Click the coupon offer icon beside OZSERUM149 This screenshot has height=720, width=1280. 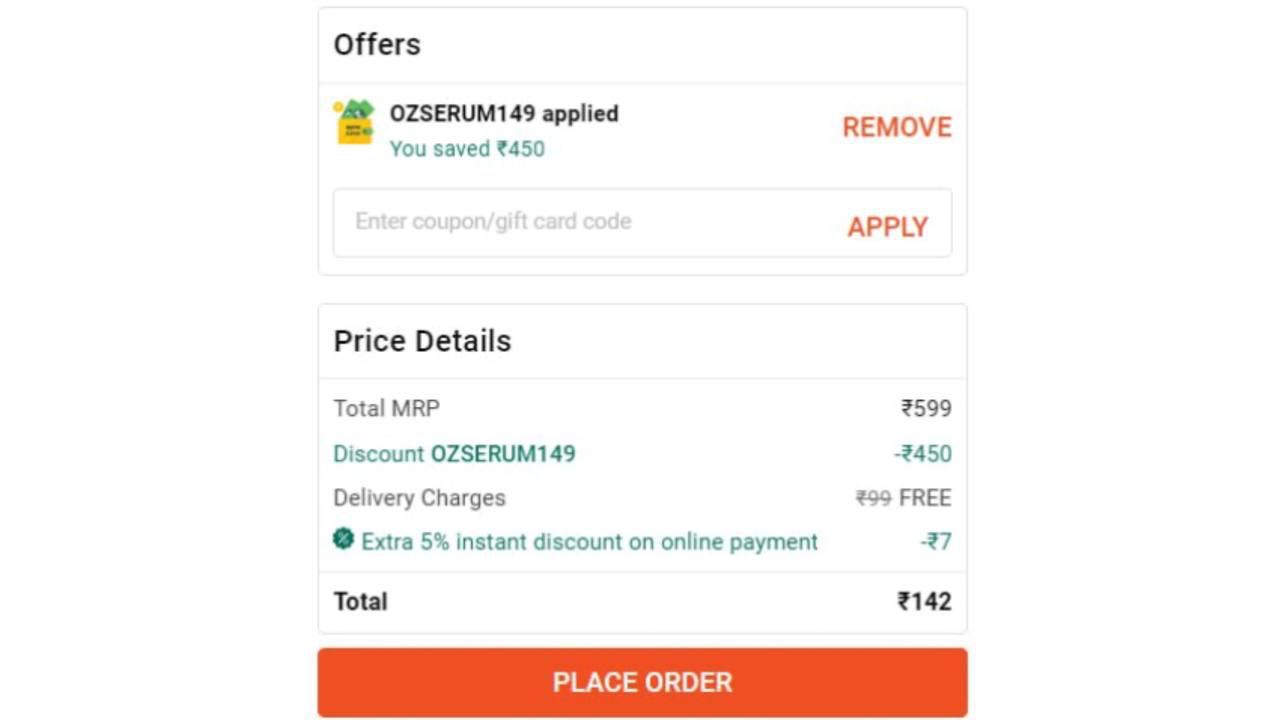point(354,122)
